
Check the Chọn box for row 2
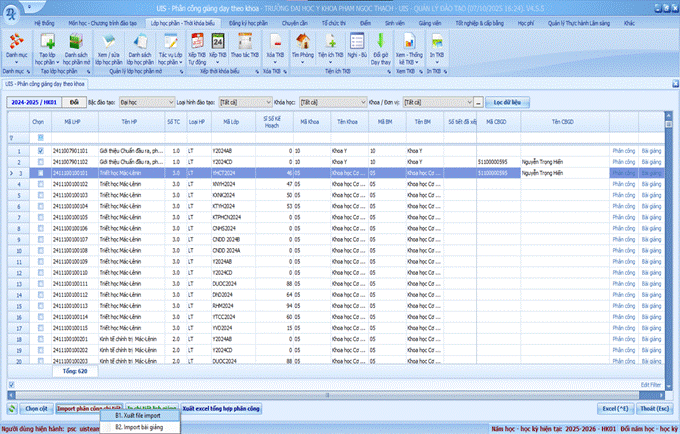pyautogui.click(x=41, y=162)
